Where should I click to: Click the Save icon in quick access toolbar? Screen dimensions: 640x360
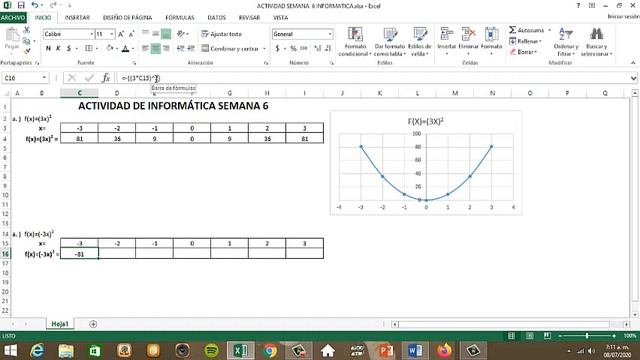21,5
